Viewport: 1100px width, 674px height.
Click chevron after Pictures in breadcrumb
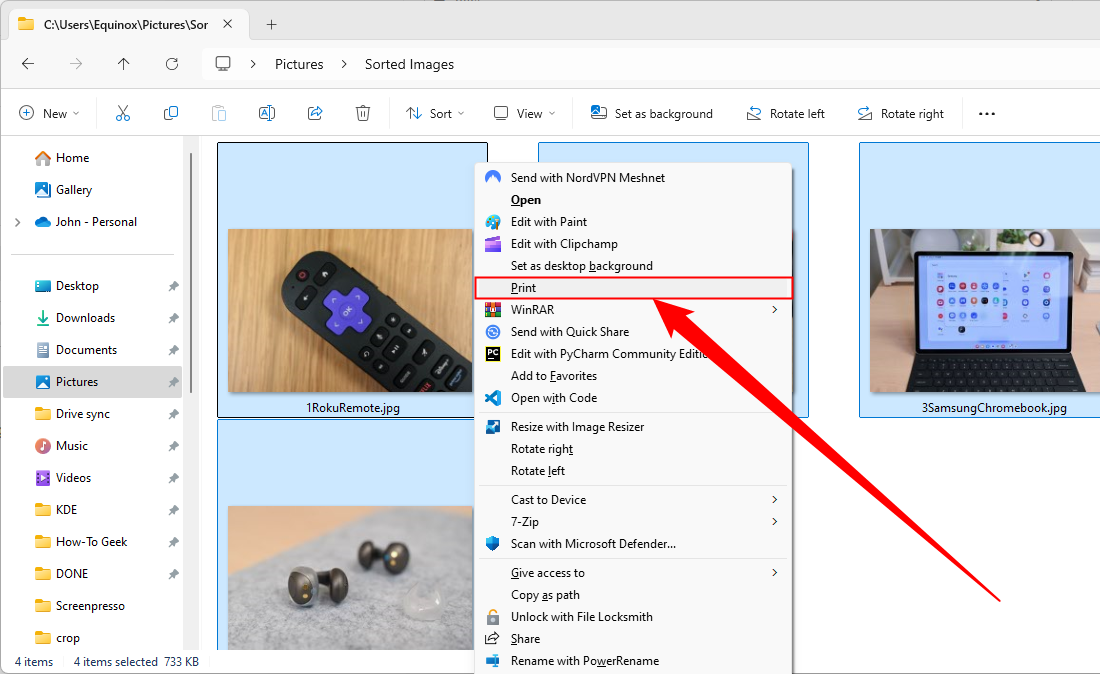pyautogui.click(x=344, y=64)
